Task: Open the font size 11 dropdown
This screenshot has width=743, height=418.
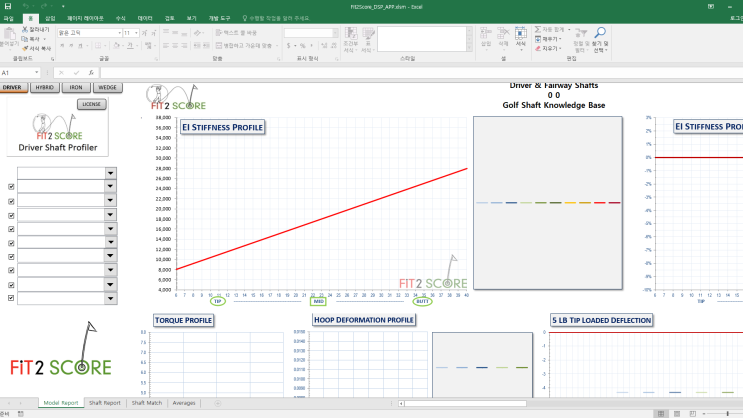Action: click(136, 33)
